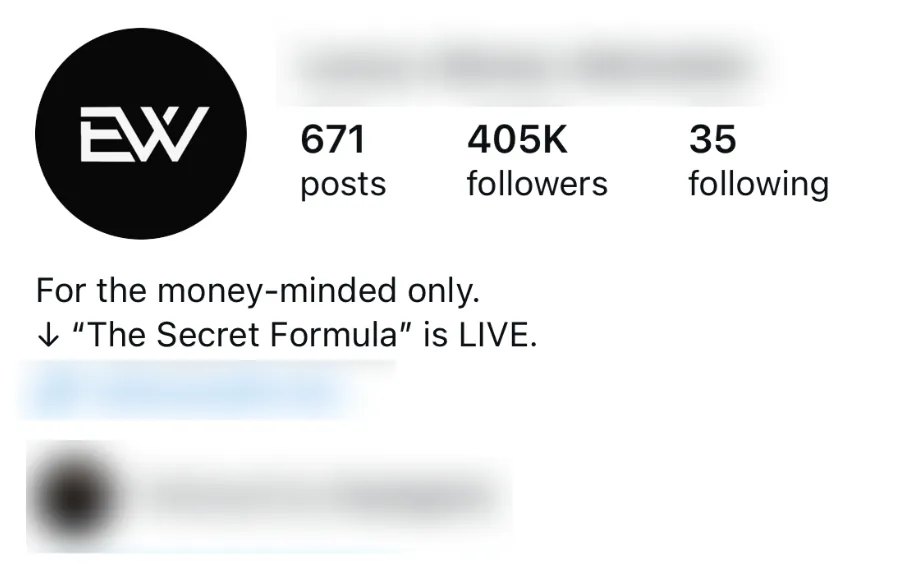View the 405K followers list
918x567 pixels.
tap(517, 139)
